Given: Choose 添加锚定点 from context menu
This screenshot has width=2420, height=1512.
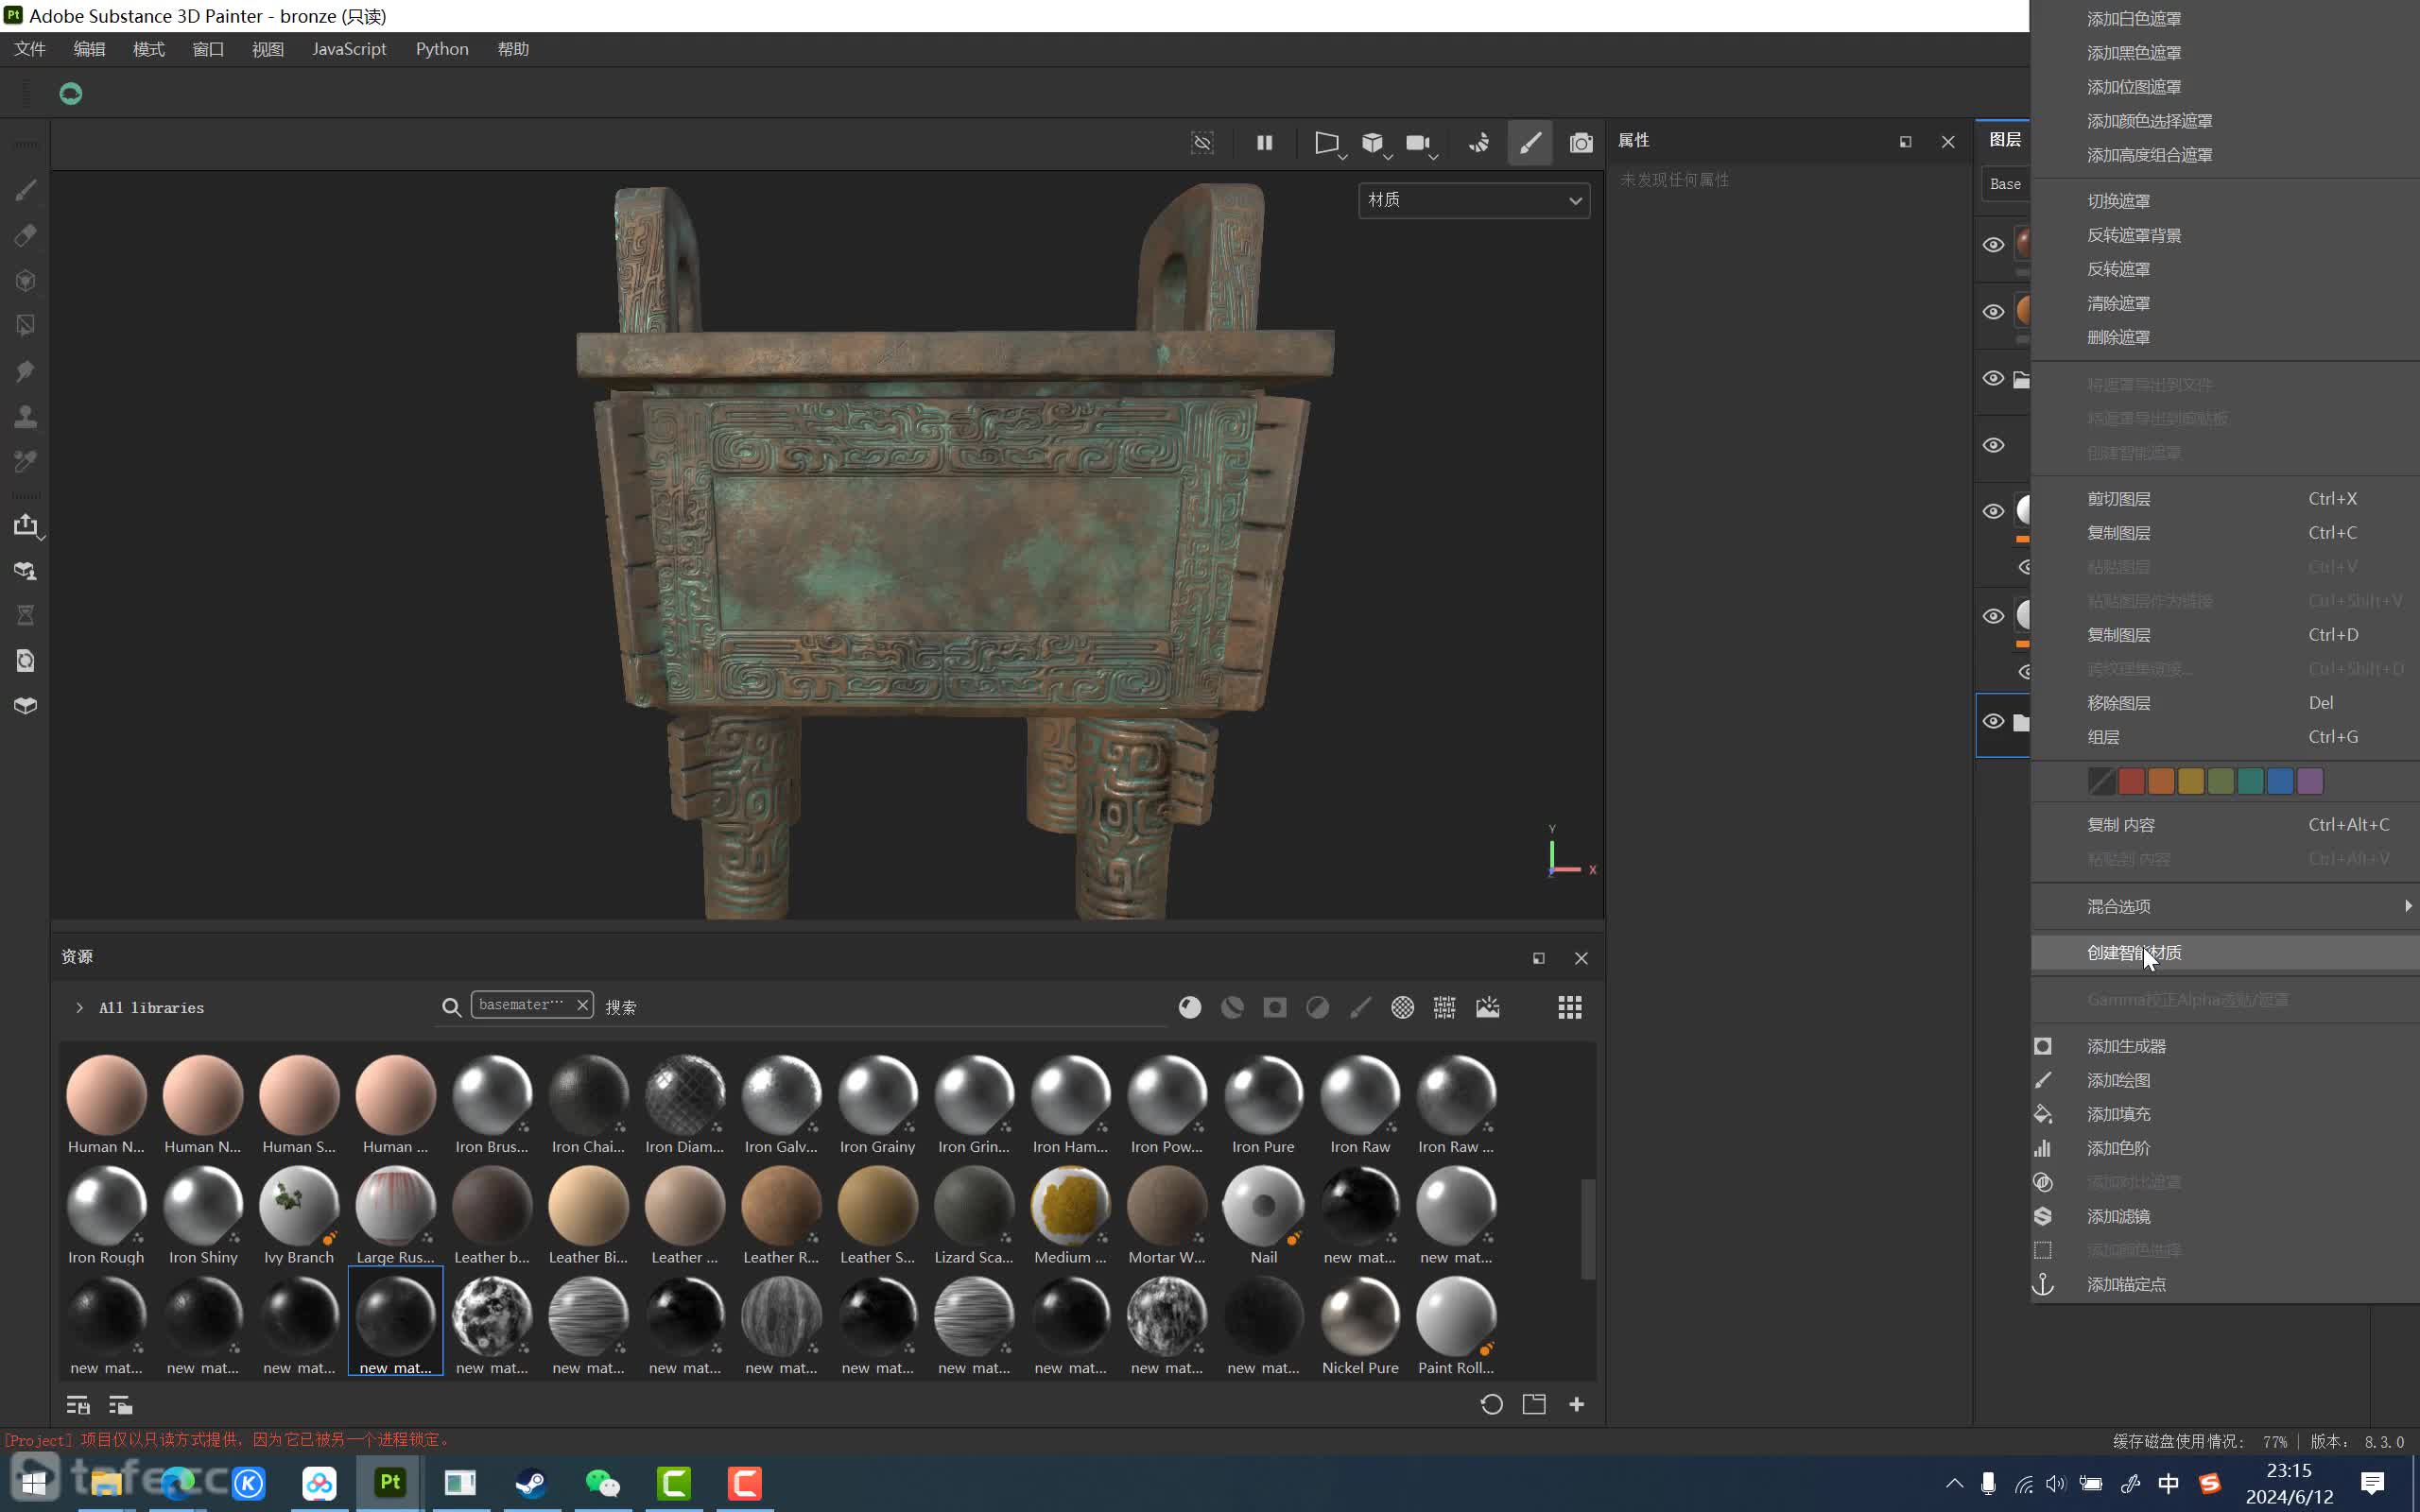Looking at the screenshot, I should tap(2224, 1284).
